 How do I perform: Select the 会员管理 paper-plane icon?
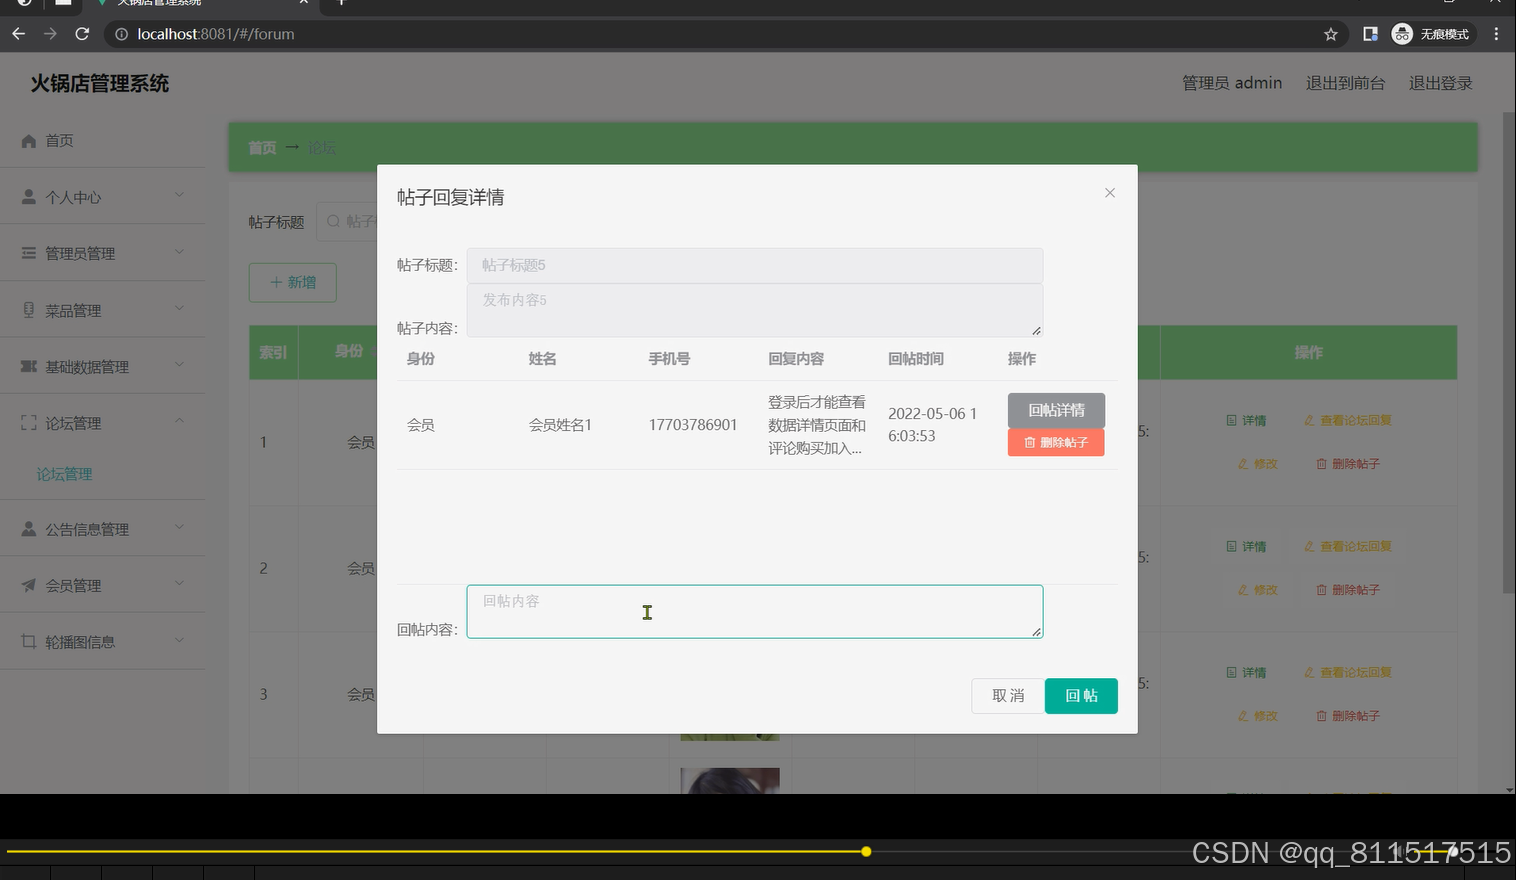(29, 584)
